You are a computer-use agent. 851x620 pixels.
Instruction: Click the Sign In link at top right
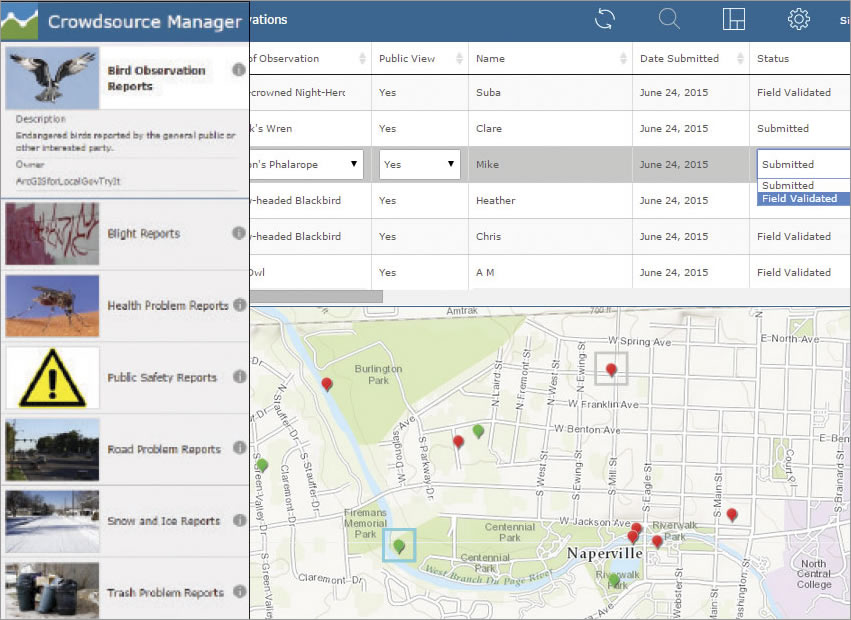[845, 19]
